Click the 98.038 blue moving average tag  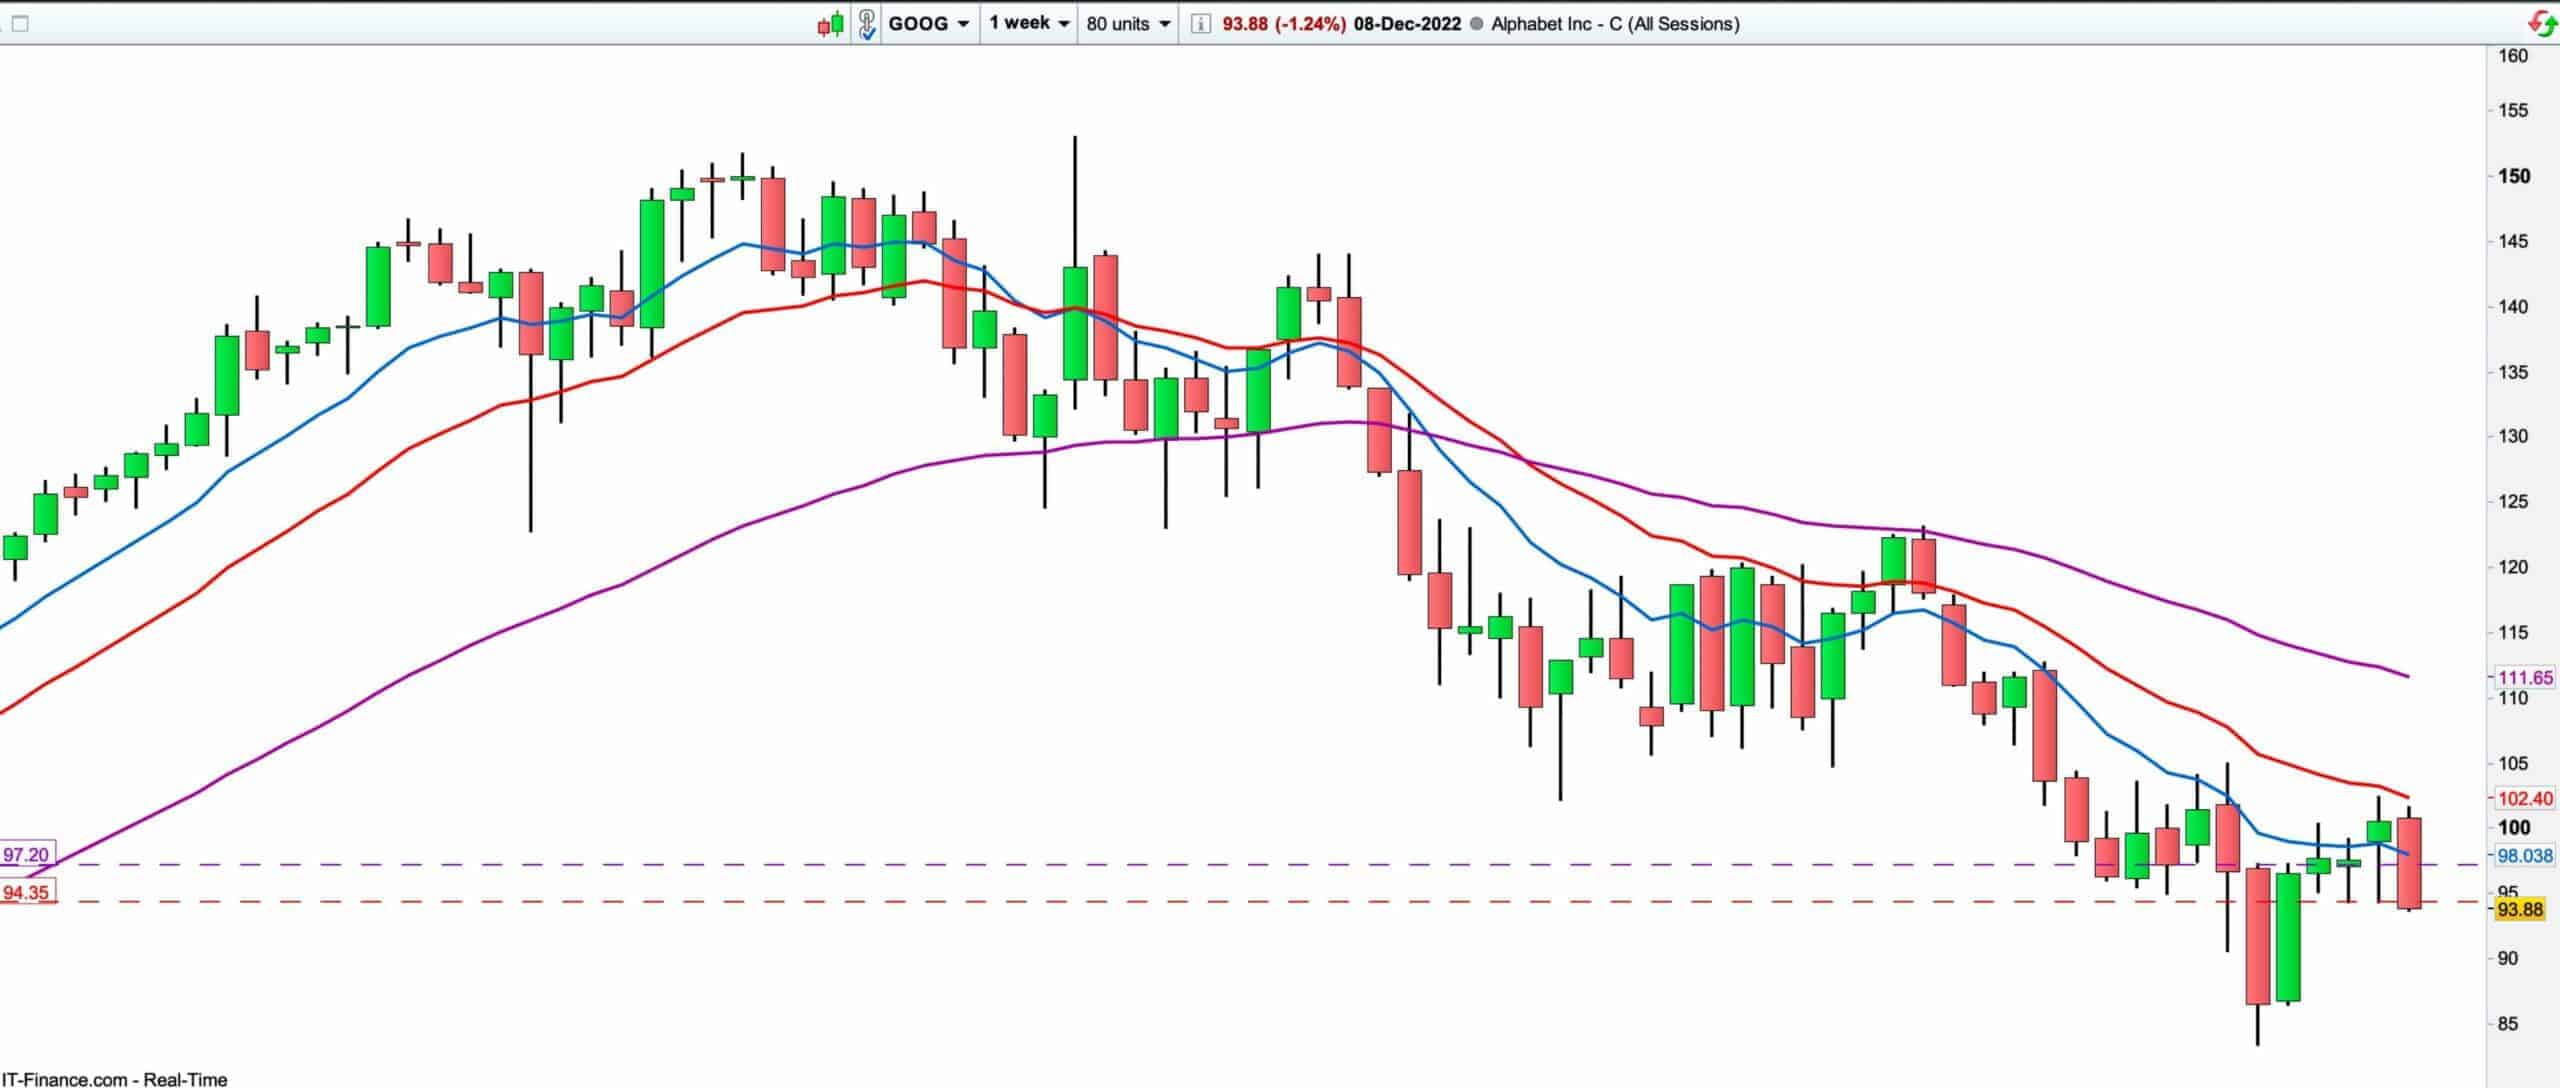pos(2525,856)
